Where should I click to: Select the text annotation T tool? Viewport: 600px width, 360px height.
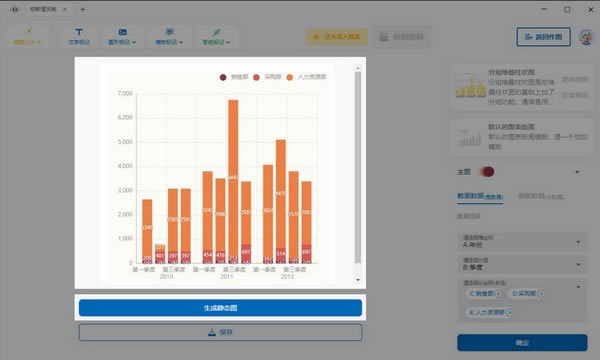coord(79,36)
